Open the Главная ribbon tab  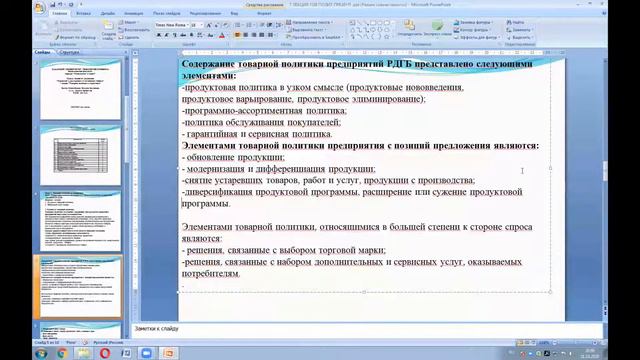pos(60,13)
